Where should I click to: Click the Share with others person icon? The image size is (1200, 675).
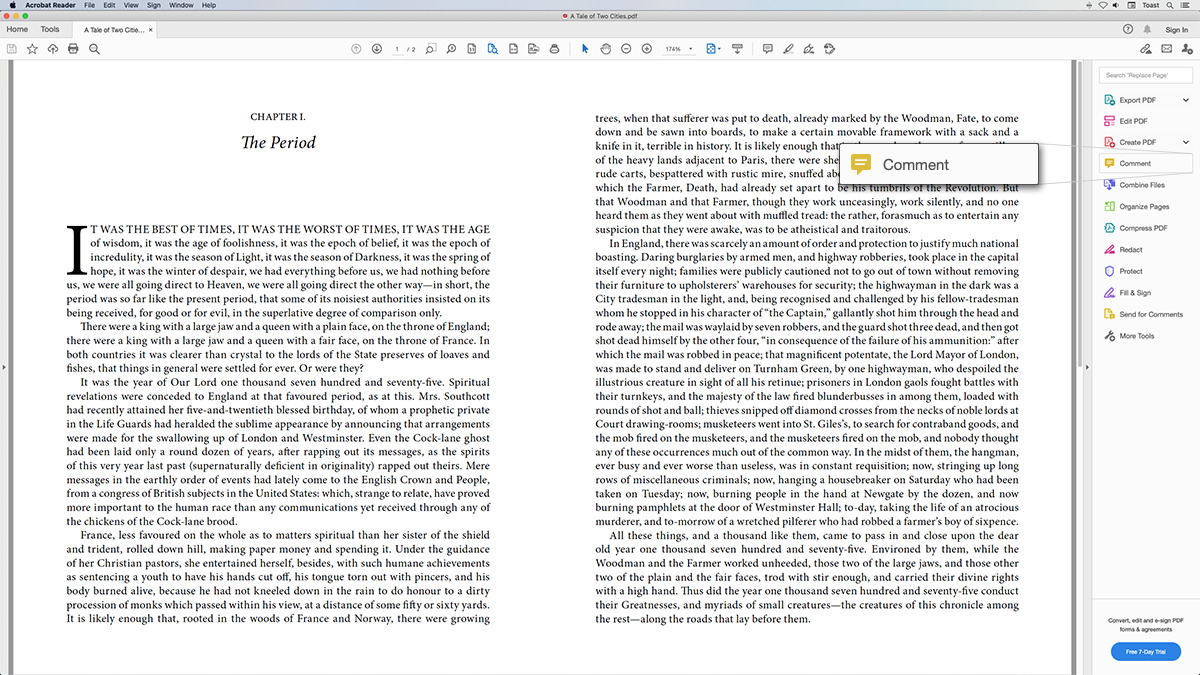coord(1186,49)
